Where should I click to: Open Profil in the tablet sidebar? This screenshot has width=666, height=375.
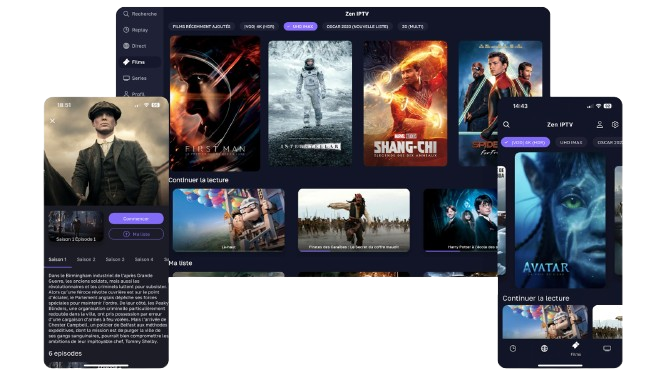(x=134, y=94)
